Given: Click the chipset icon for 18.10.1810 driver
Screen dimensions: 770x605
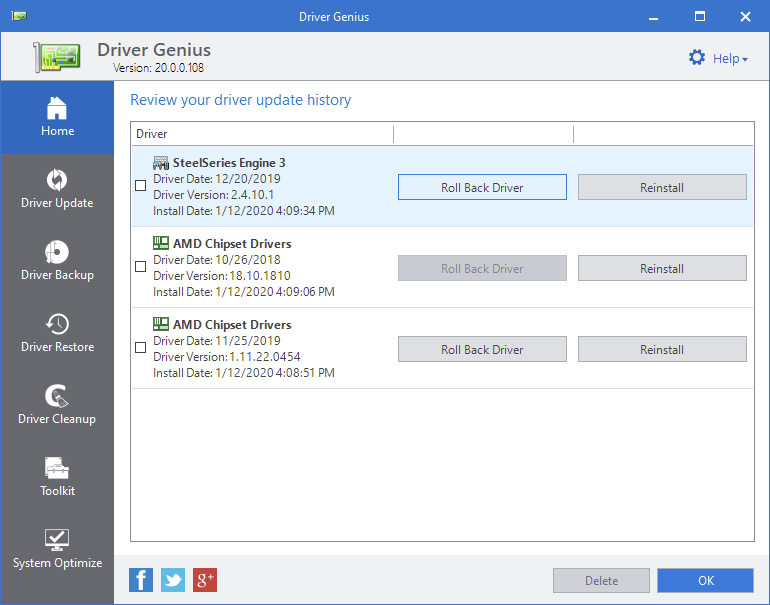Looking at the screenshot, I should click(161, 243).
